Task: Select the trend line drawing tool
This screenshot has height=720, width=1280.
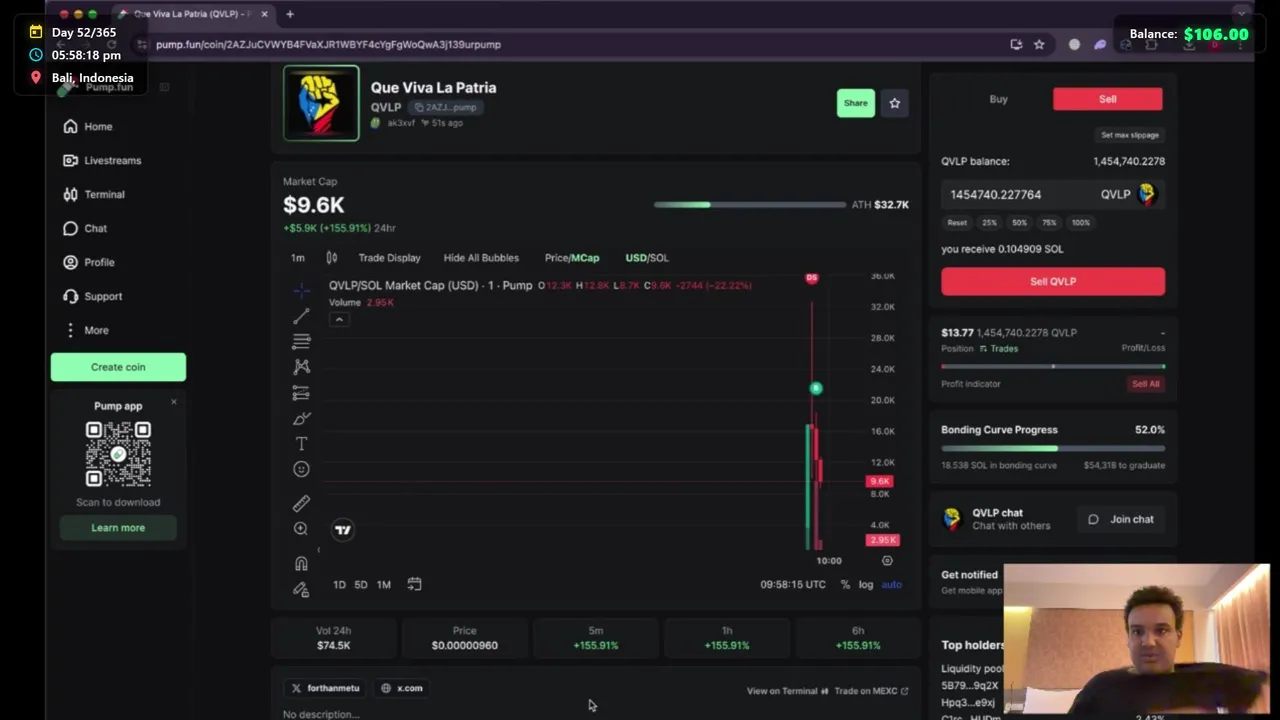Action: pyautogui.click(x=301, y=316)
